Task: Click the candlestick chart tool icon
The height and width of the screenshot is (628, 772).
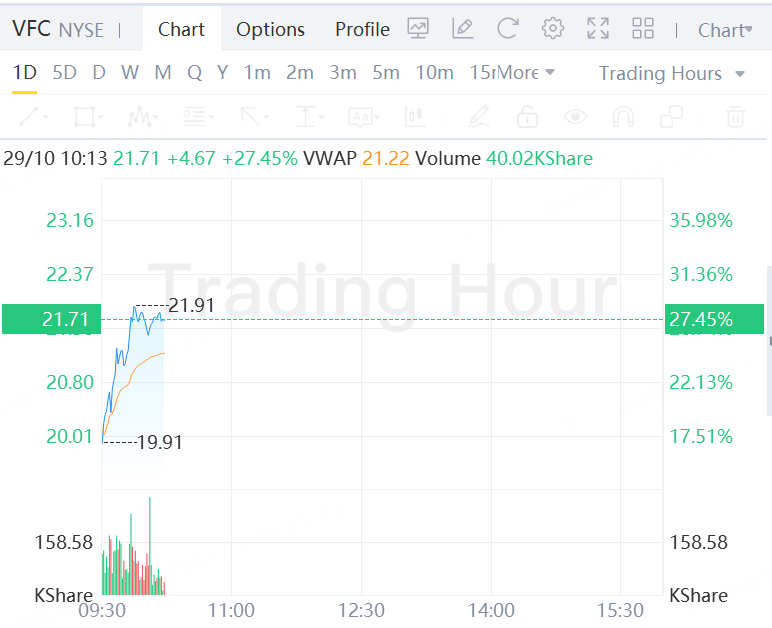Action: coord(415,117)
